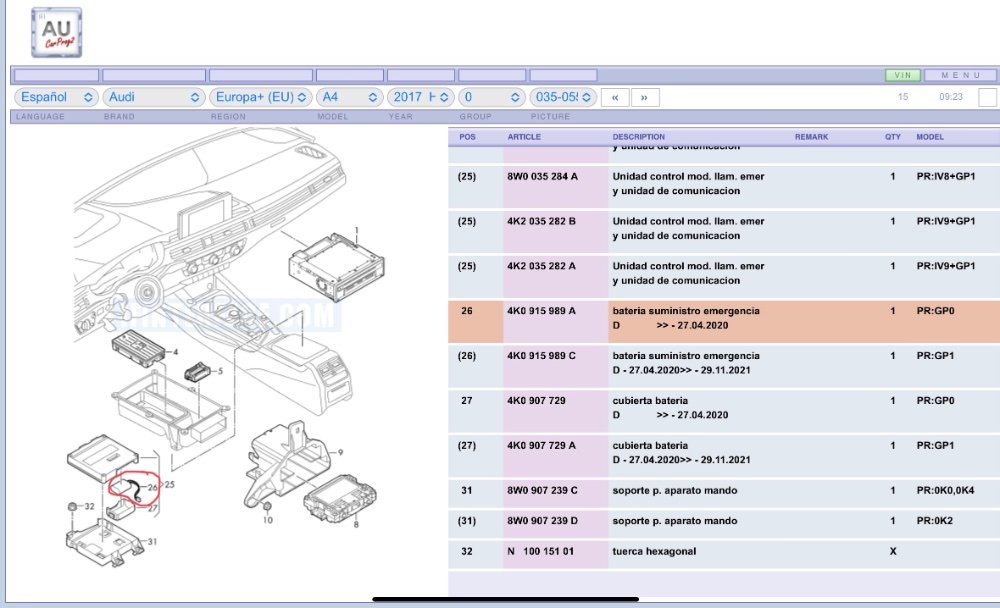The width and height of the screenshot is (1000, 608).
Task: Select article 4K0 907 729 A
Action: (541, 445)
